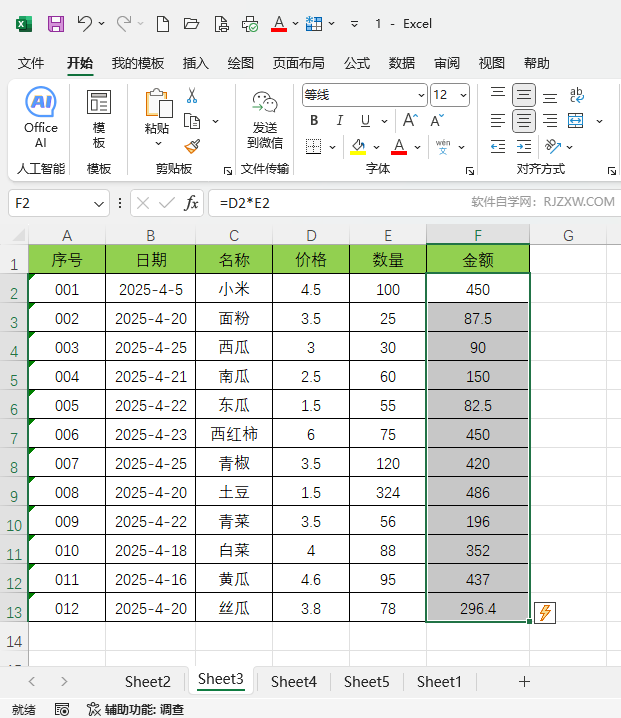The width and height of the screenshot is (621, 718).
Task: Click the next sheet scroll arrow
Action: [x=65, y=682]
